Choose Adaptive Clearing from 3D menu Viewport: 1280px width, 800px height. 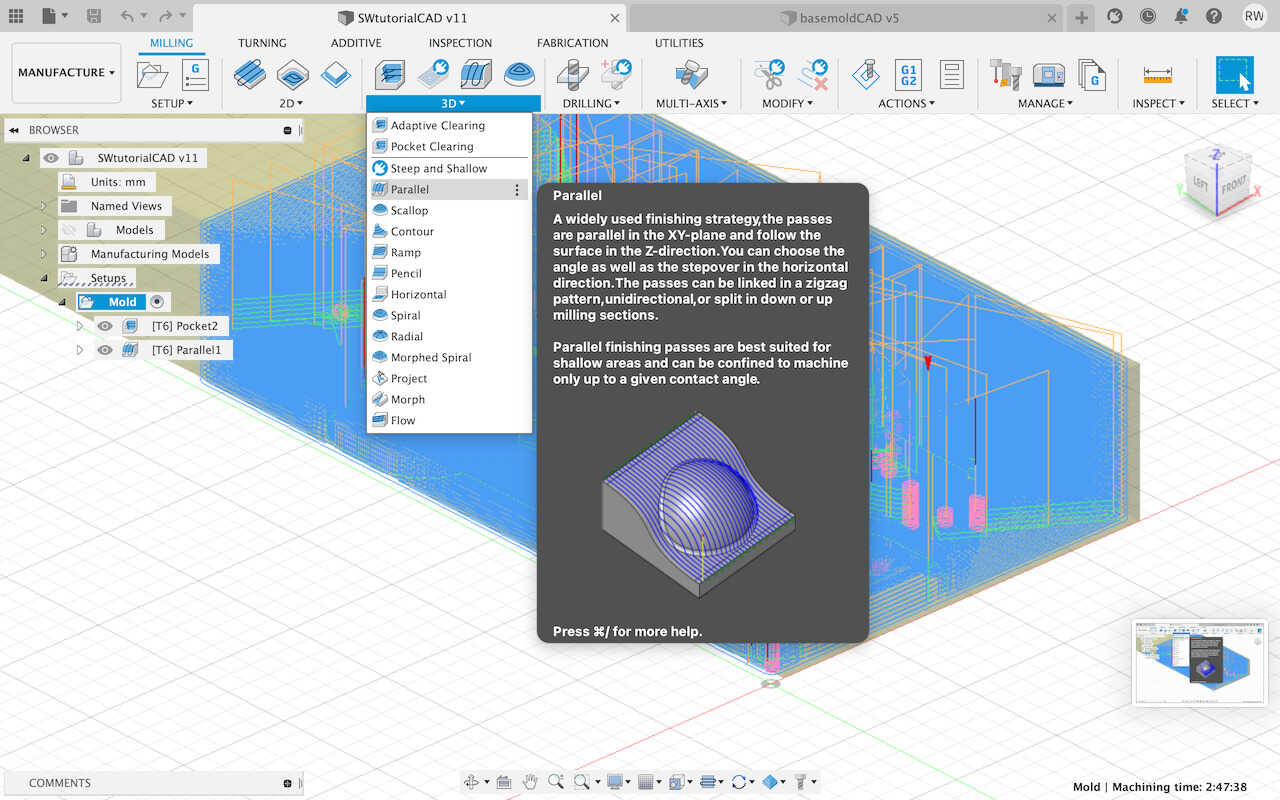448,125
